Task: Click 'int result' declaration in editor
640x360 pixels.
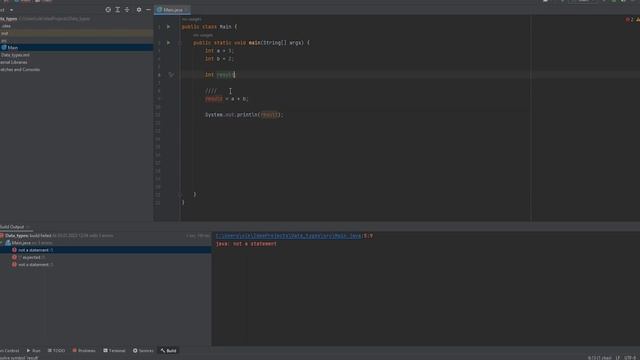Action: [220, 75]
